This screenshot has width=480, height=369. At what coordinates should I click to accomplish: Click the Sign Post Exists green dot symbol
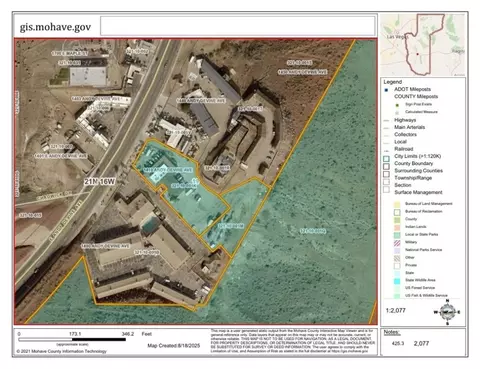click(397, 105)
